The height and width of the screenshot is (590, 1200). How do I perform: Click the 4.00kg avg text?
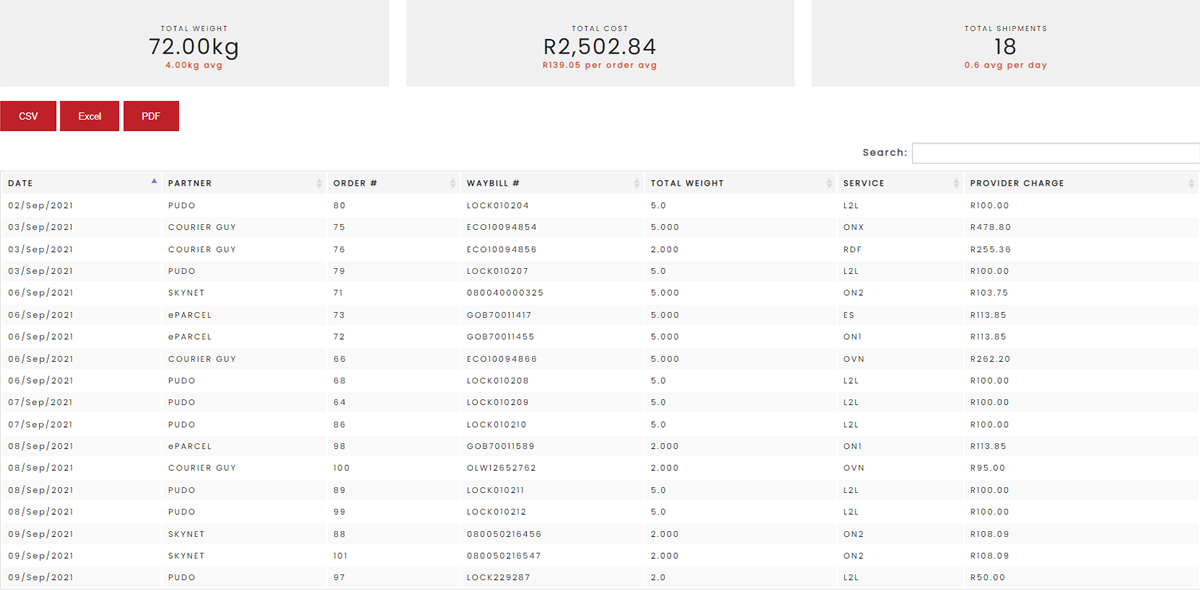(x=194, y=65)
